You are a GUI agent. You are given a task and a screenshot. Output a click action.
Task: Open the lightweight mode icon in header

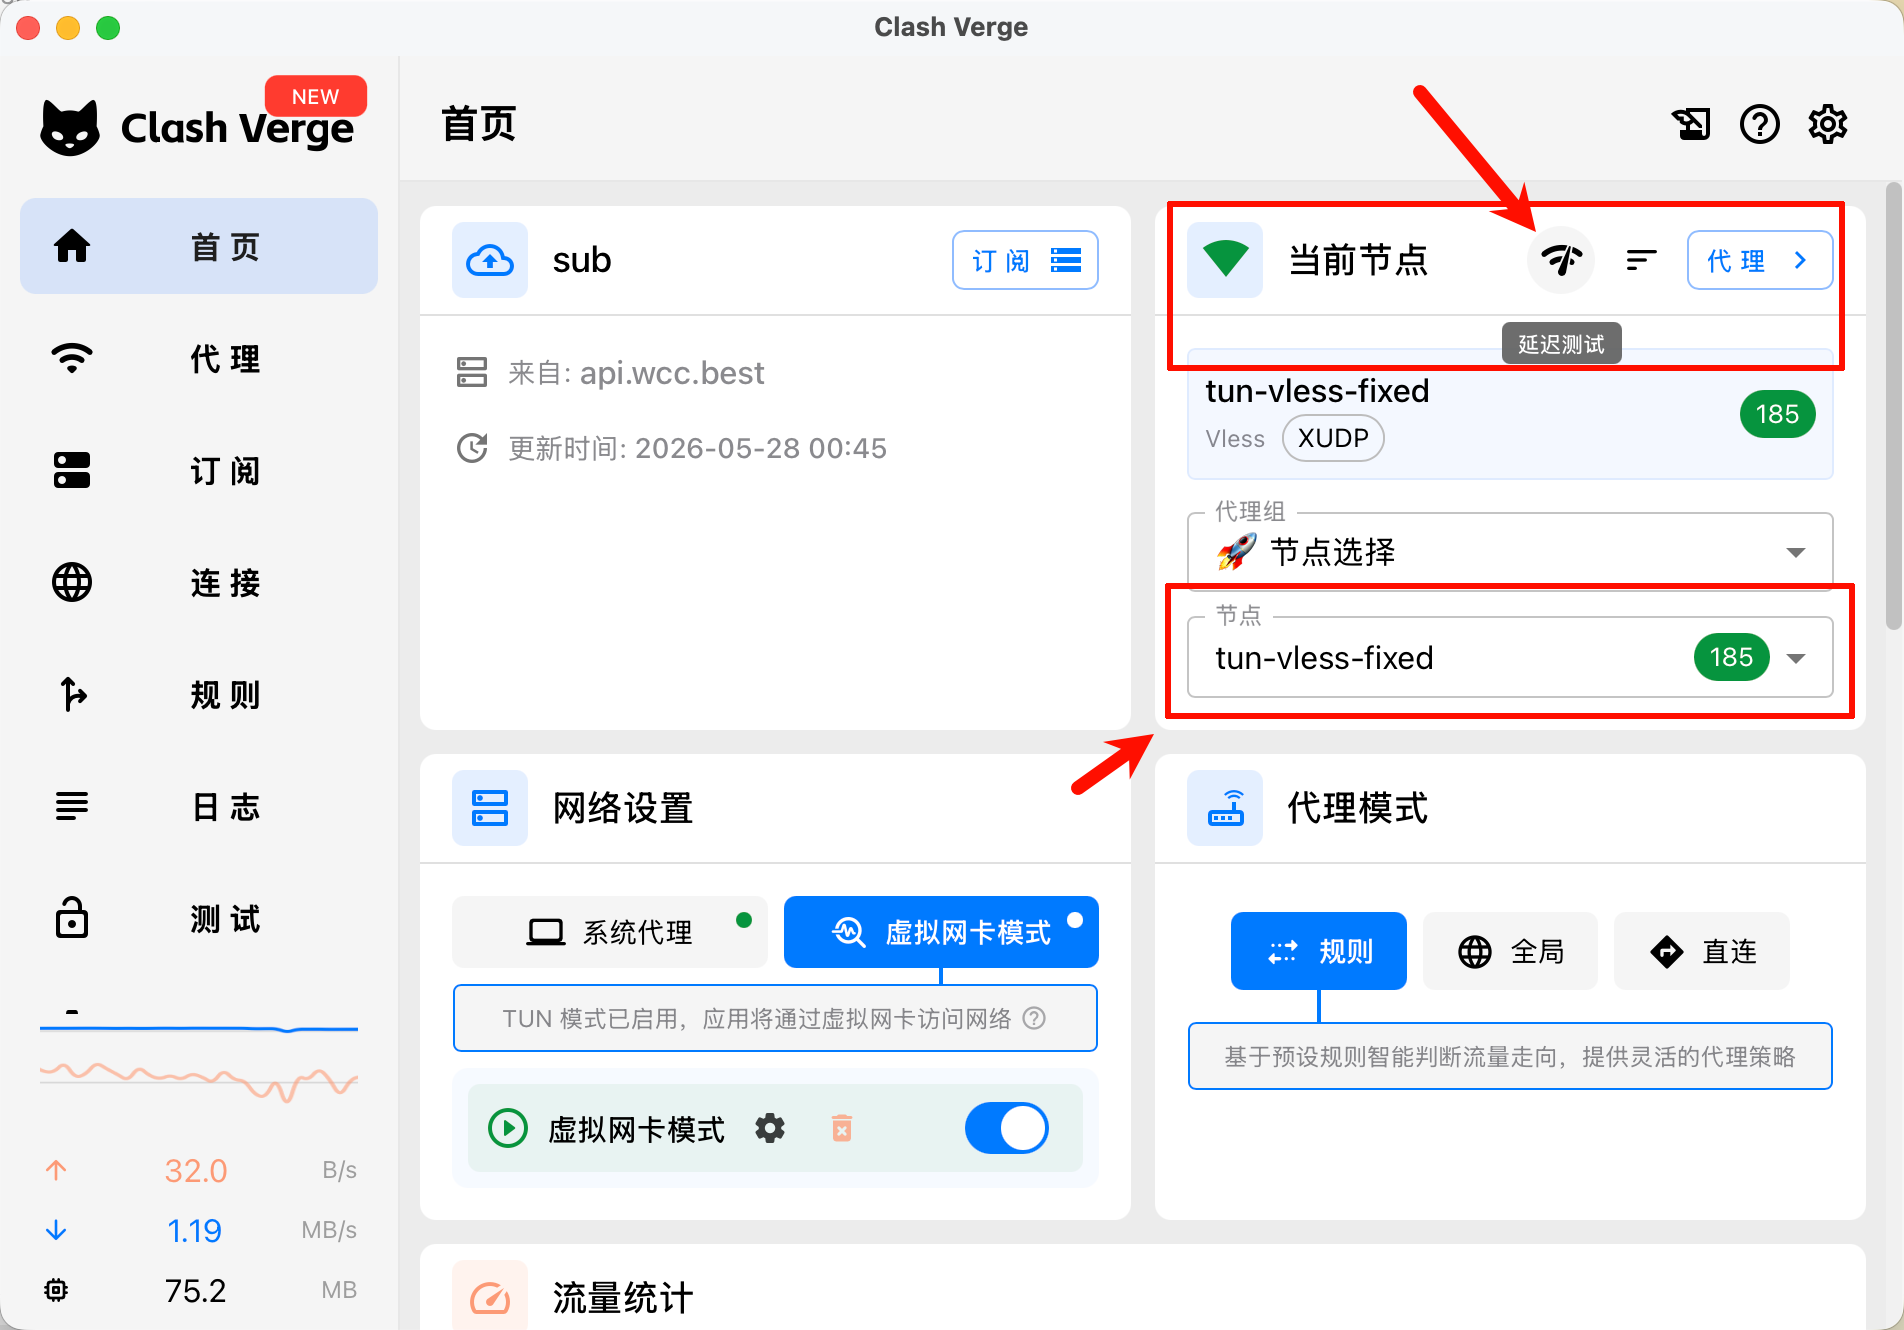click(x=1692, y=124)
